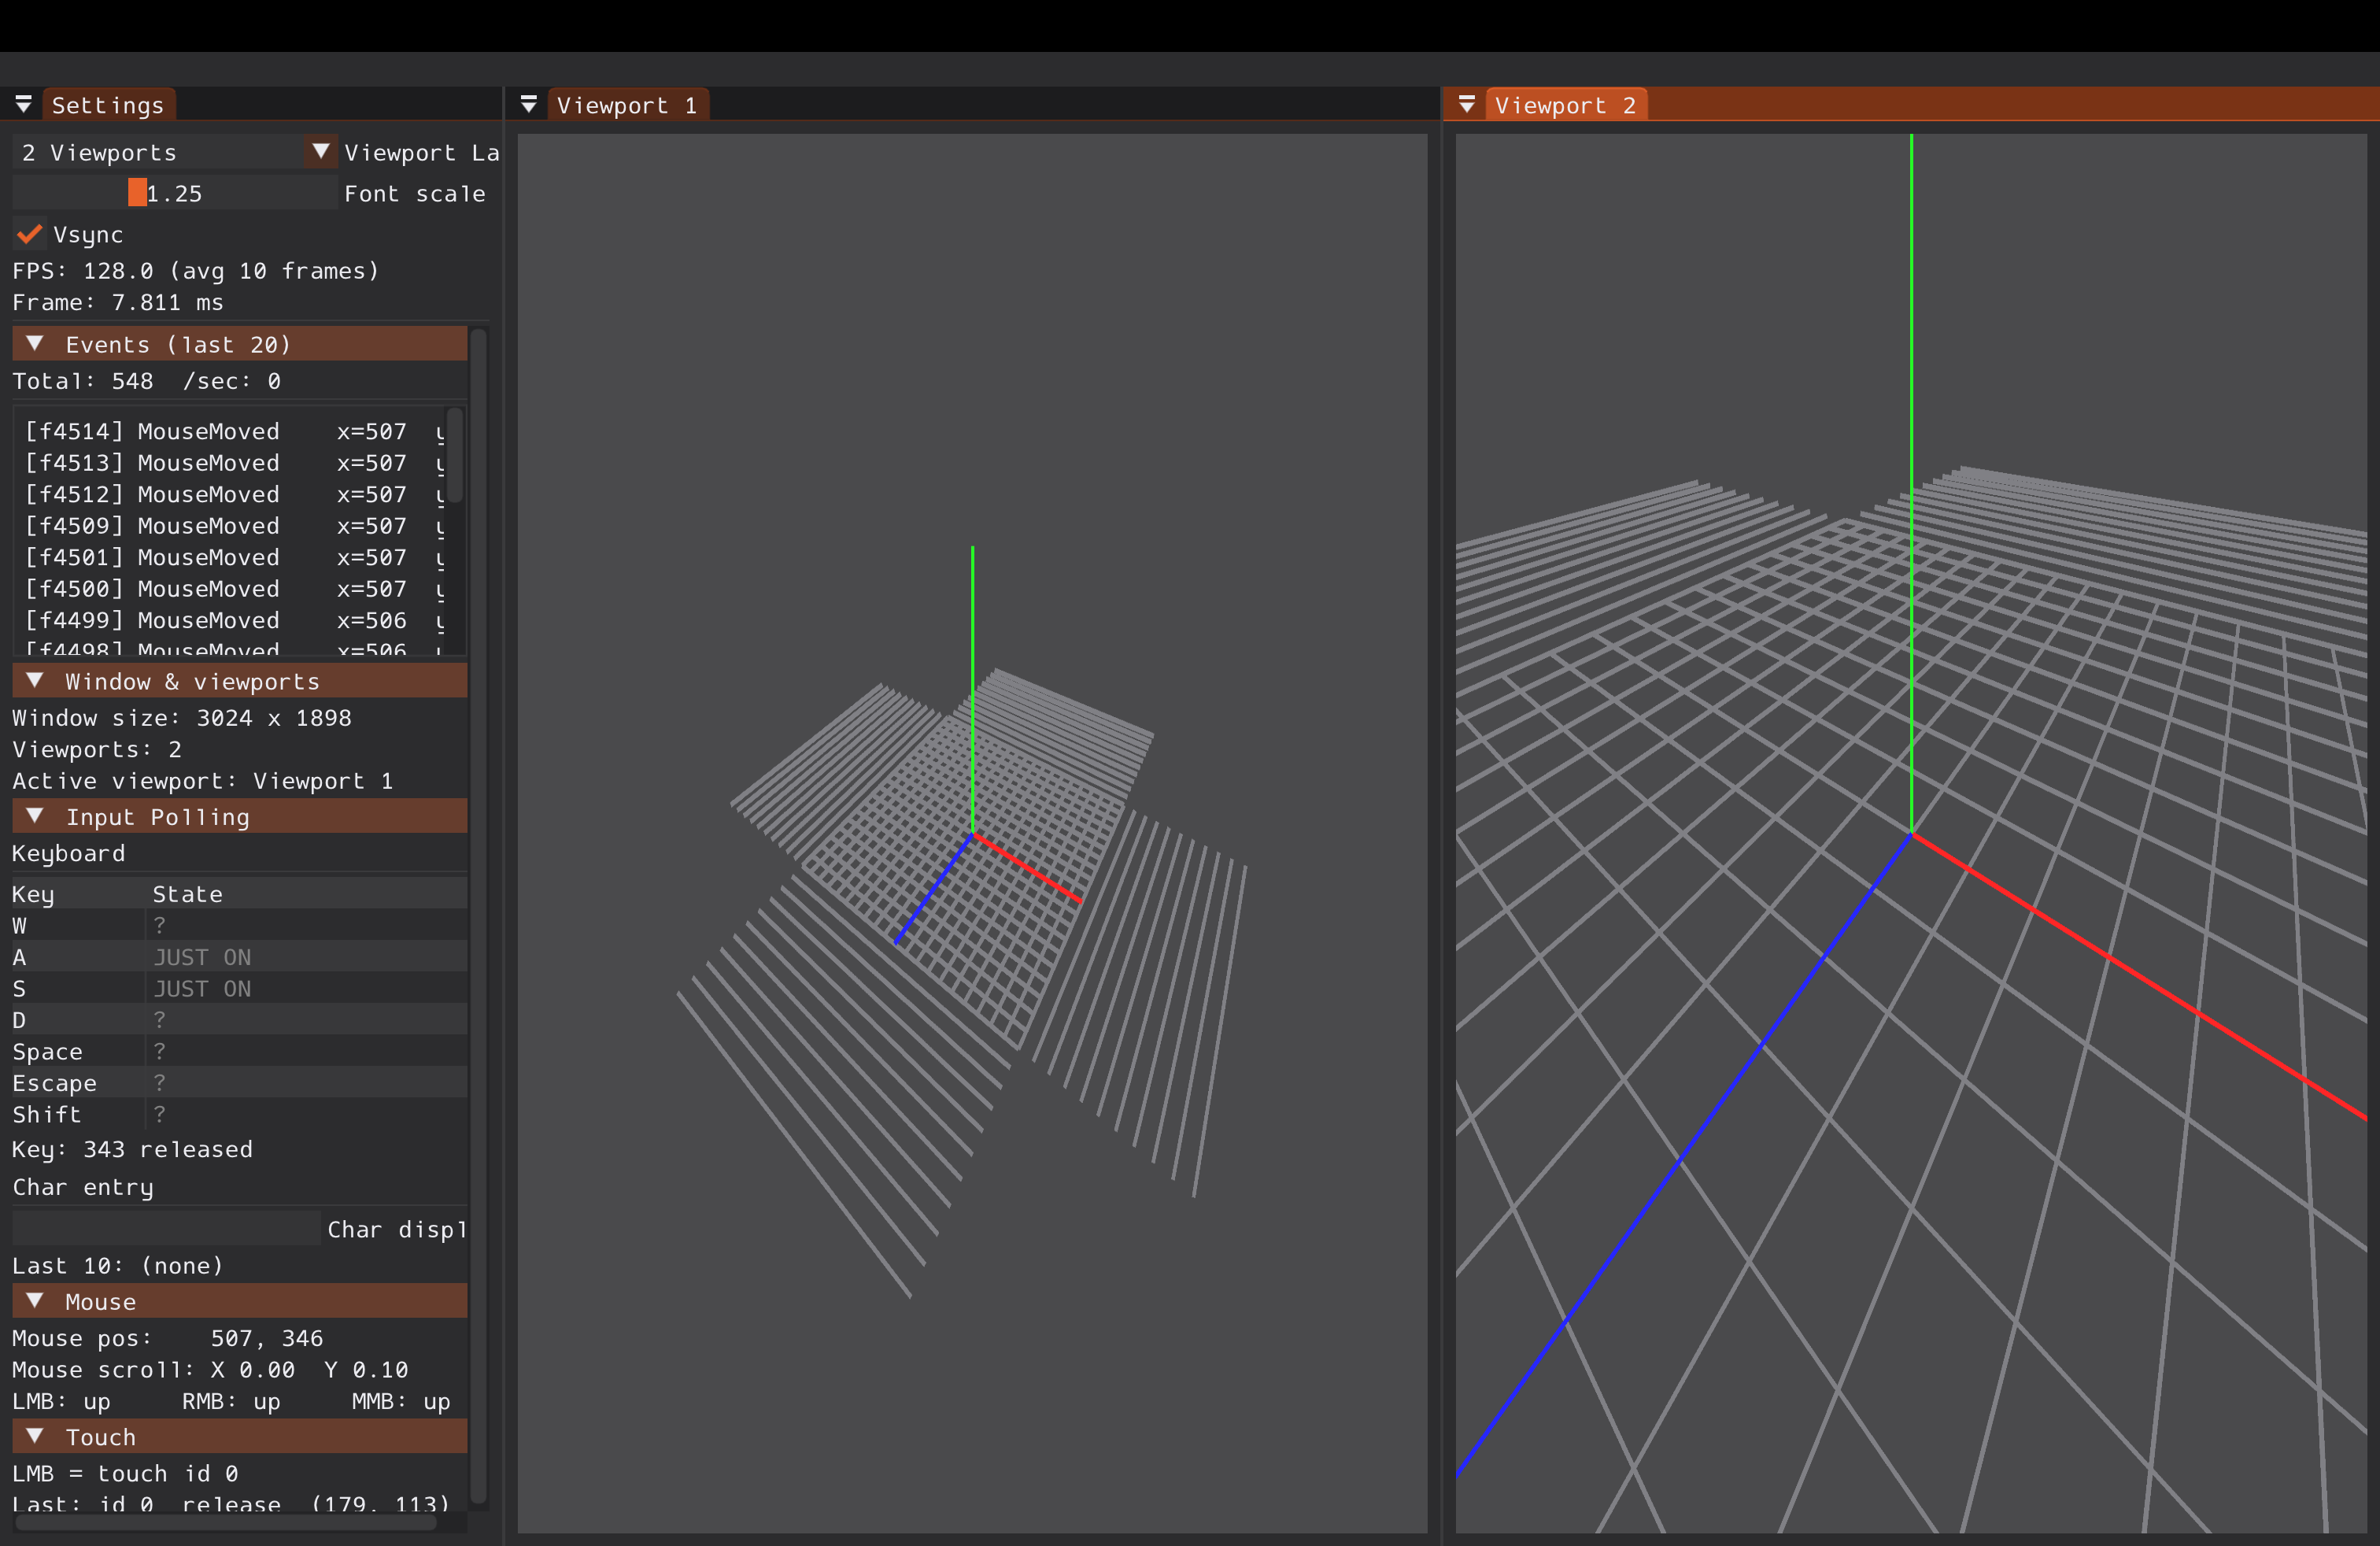Viewport: 2380px width, 1546px height.
Task: Click the Char display input field
Action: coord(167,1229)
